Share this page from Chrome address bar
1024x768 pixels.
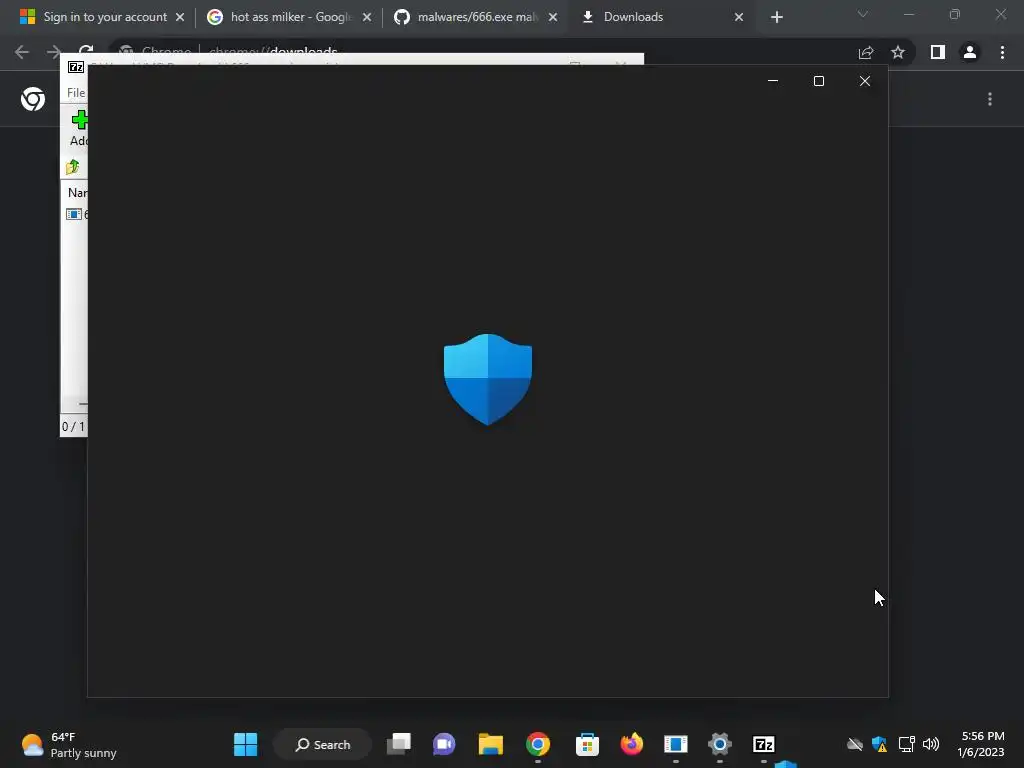(x=866, y=52)
